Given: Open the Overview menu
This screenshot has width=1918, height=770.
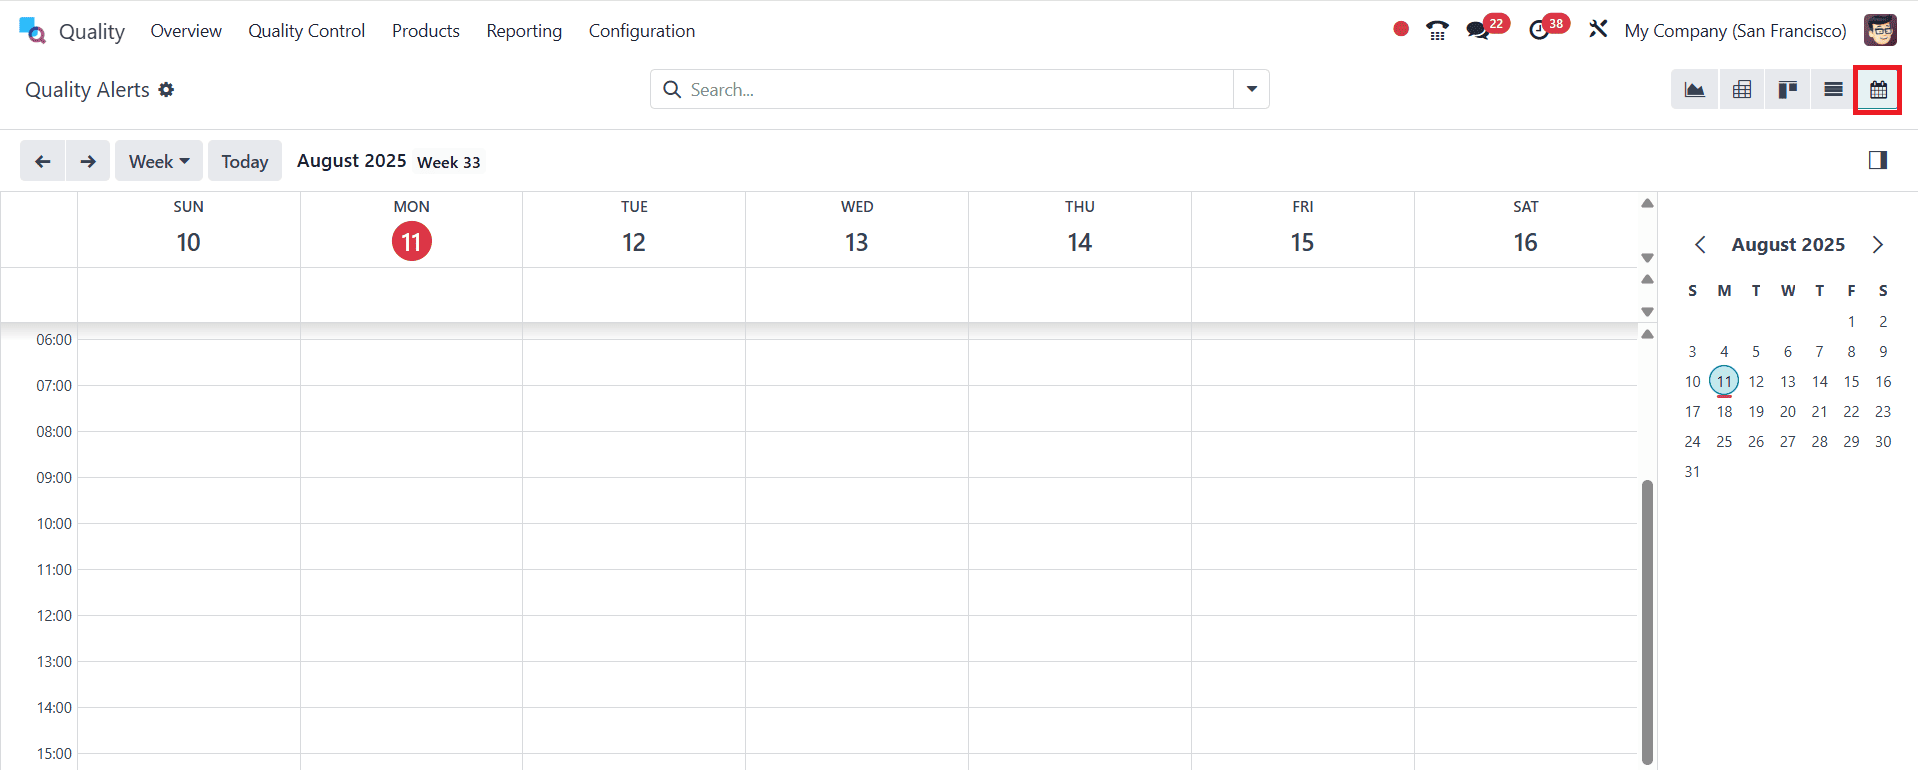Looking at the screenshot, I should (x=186, y=31).
